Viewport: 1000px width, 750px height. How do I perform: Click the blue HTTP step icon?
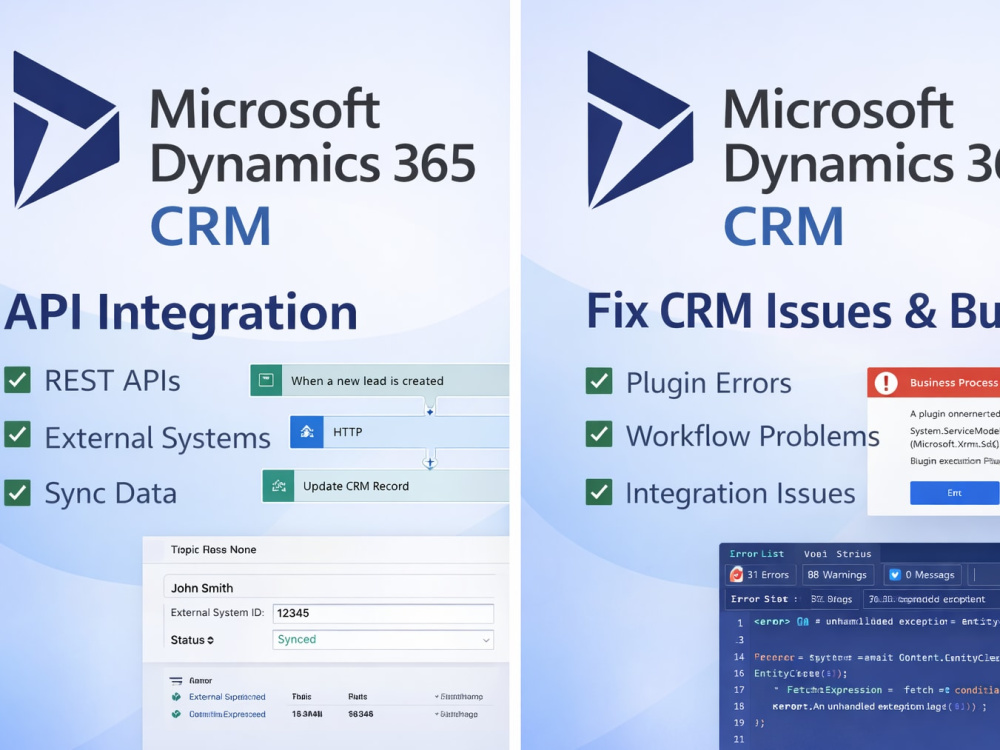coord(307,432)
